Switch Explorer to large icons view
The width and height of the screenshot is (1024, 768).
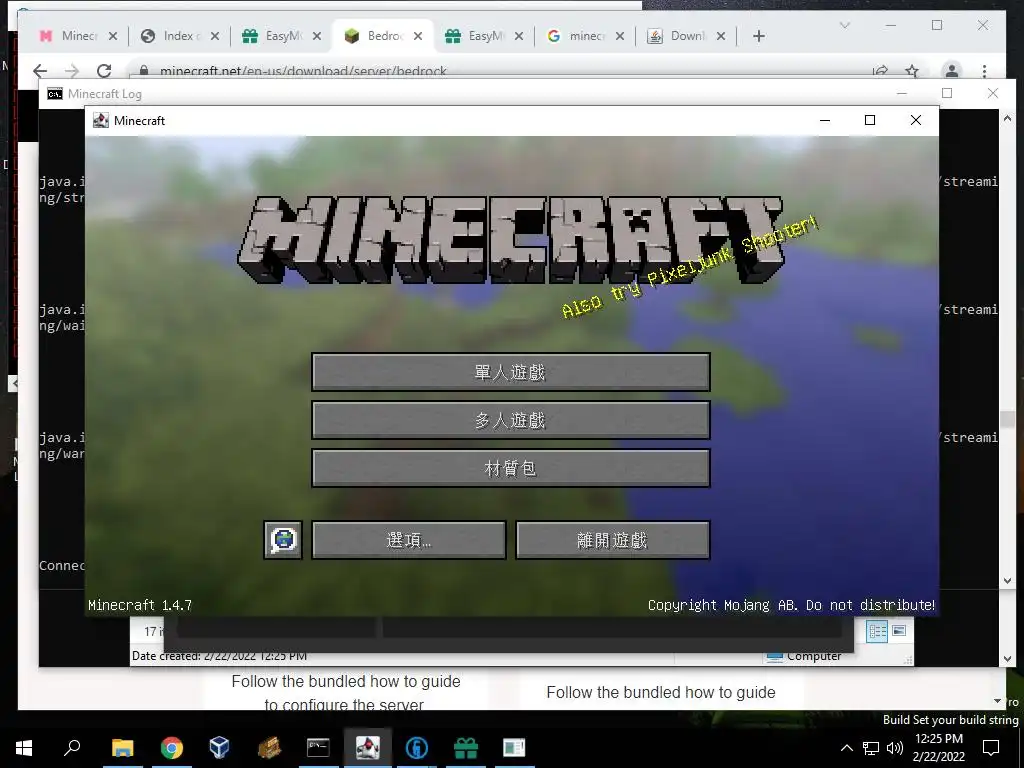899,631
